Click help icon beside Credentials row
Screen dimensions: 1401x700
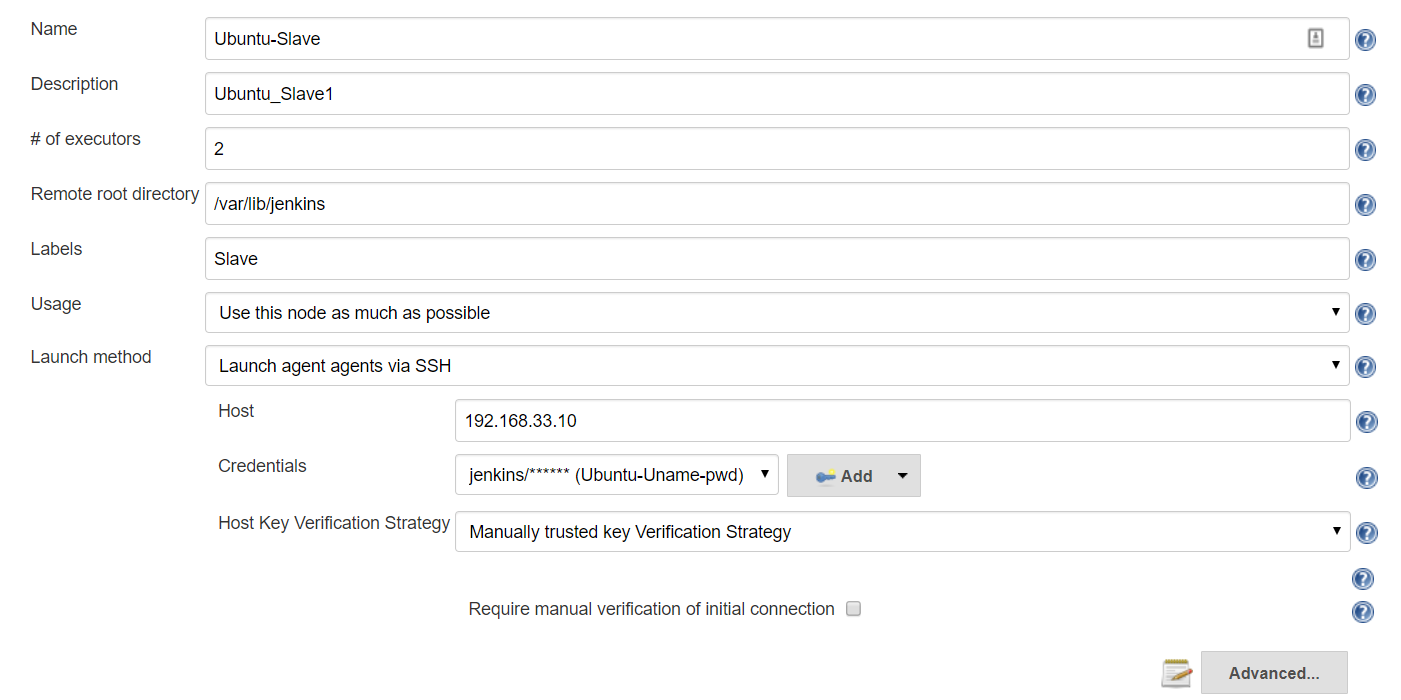pos(1366,478)
